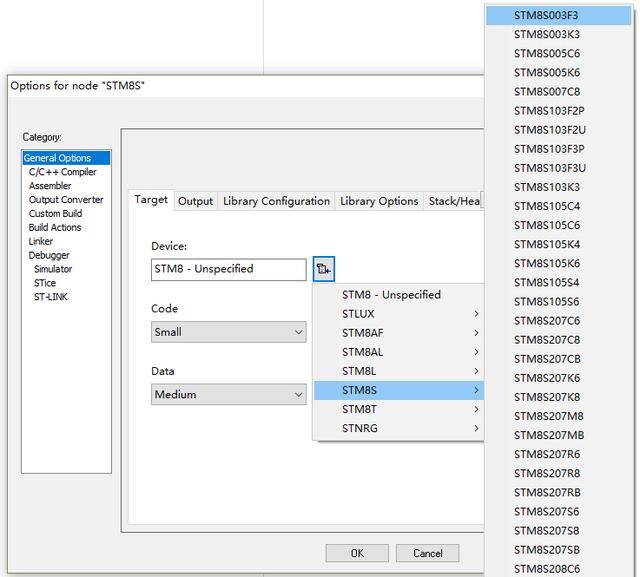The height and width of the screenshot is (577, 640).
Task: Expand the STM8S device submenu
Action: pos(399,390)
